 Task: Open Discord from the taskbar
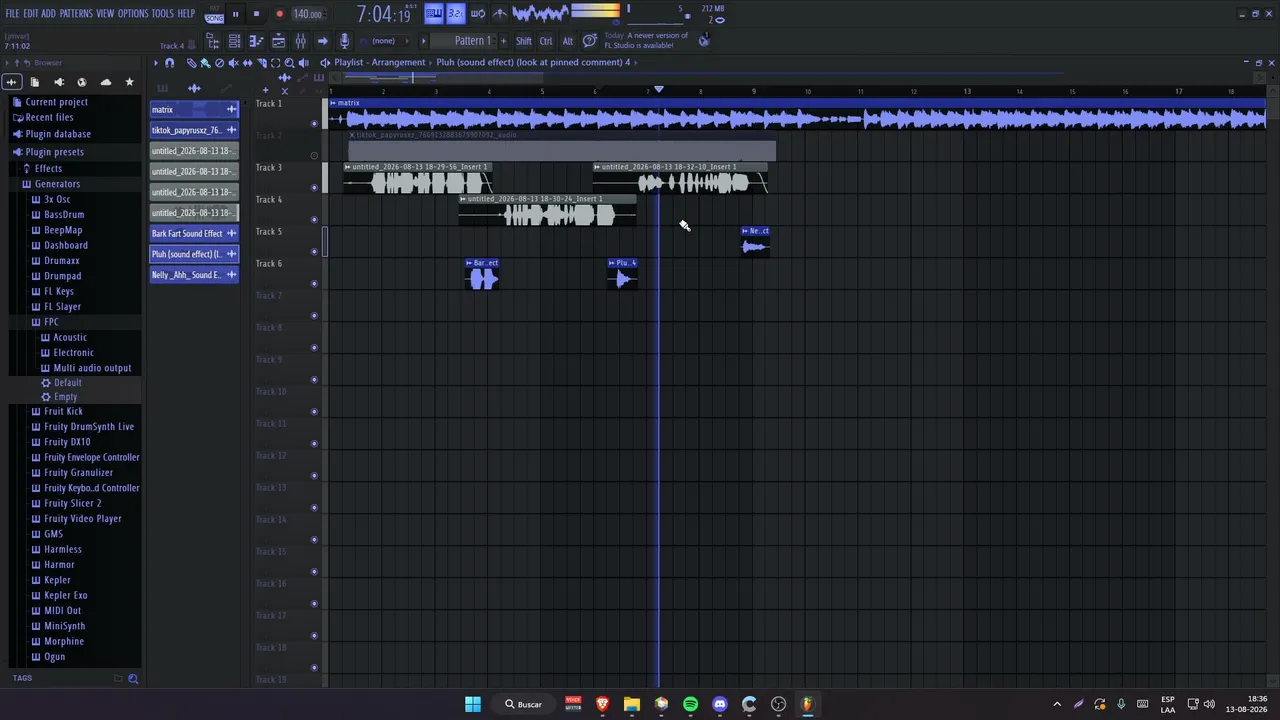pos(720,704)
